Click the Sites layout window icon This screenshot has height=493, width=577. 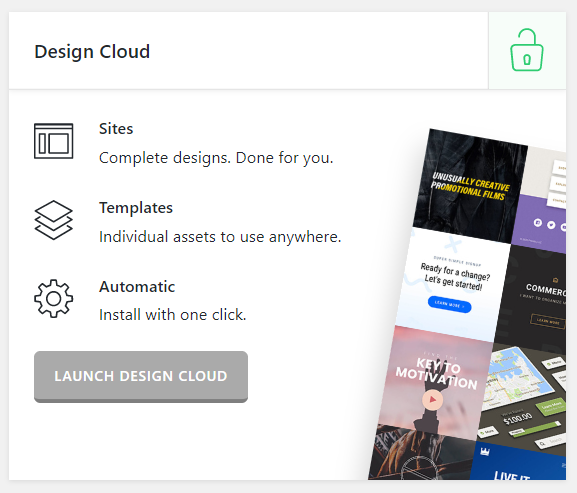coord(54,141)
